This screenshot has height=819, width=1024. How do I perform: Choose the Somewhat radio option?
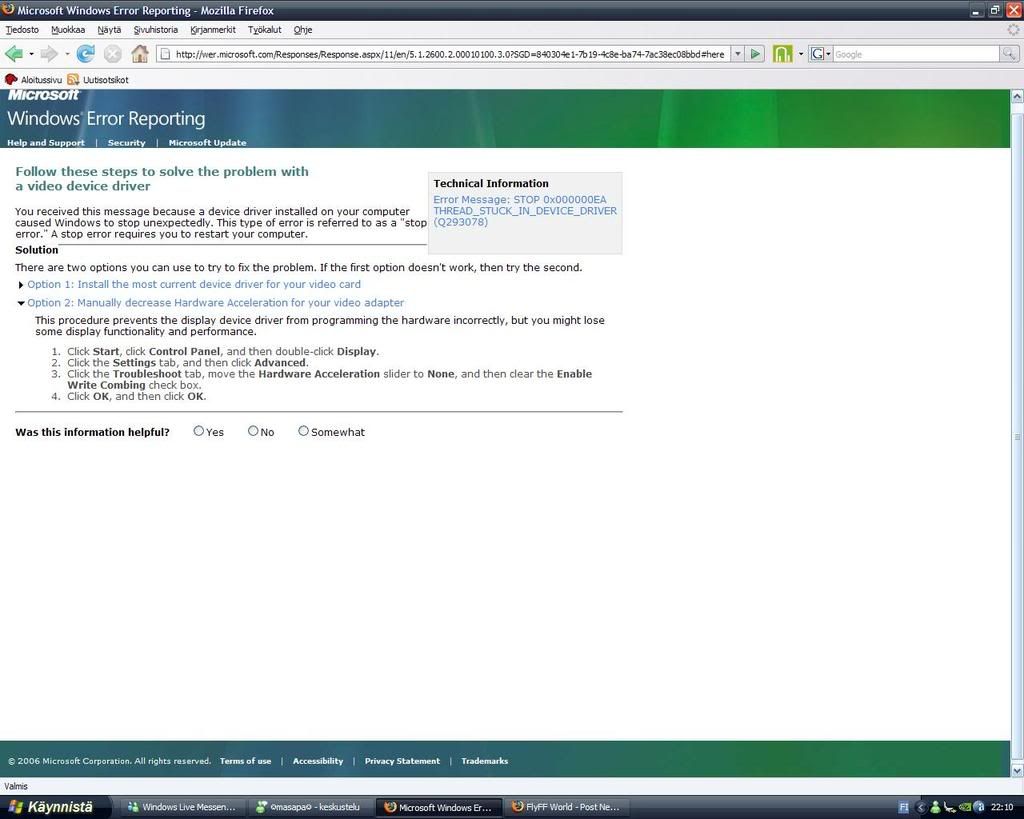click(x=304, y=431)
